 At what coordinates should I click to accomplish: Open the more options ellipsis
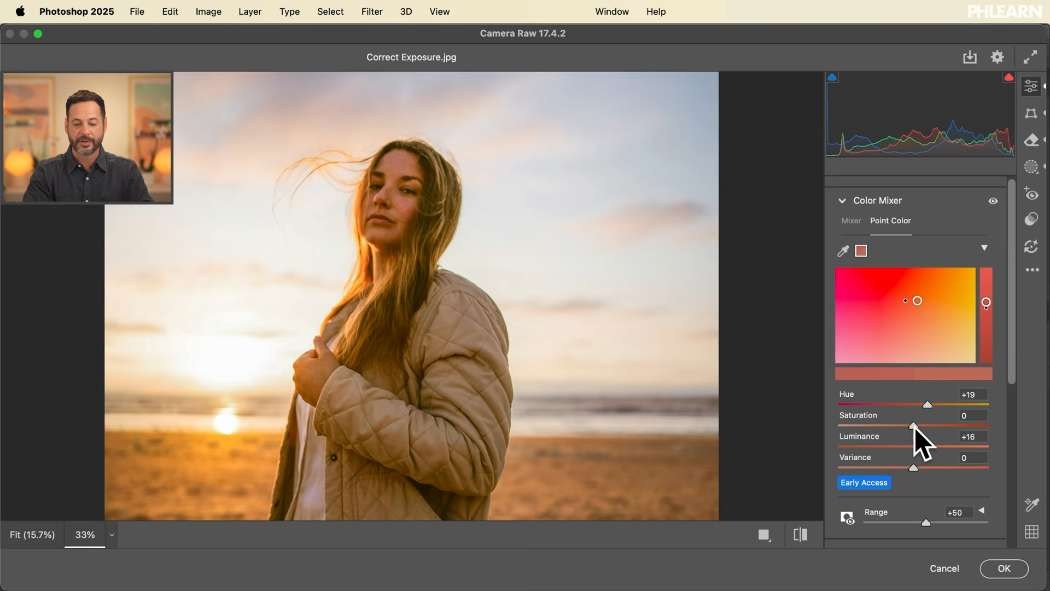[x=1031, y=270]
